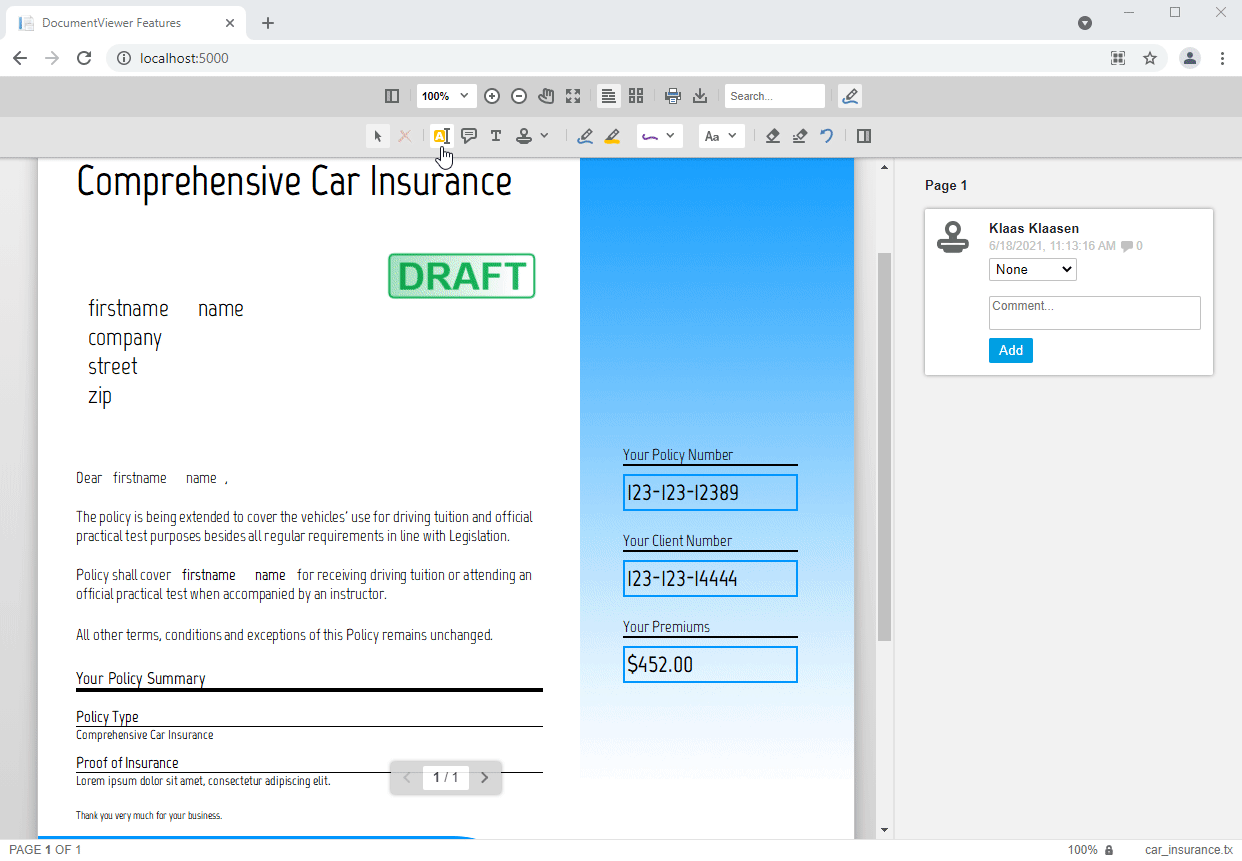
Task: Click the lock icon in status bar
Action: pyautogui.click(x=1109, y=850)
